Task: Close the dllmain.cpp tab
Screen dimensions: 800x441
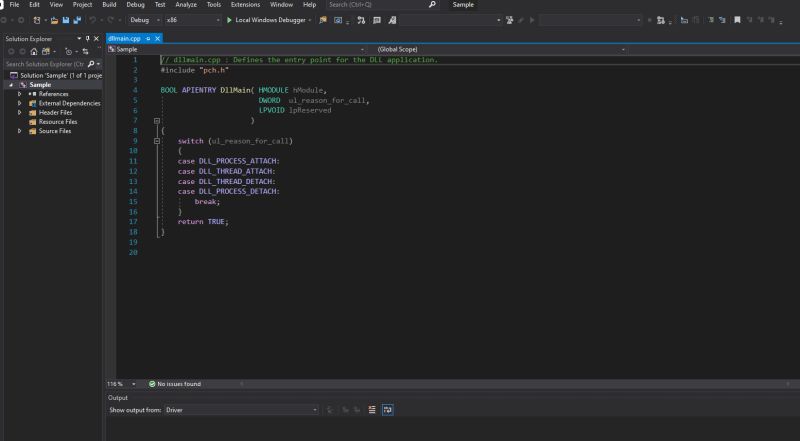Action: pos(158,39)
